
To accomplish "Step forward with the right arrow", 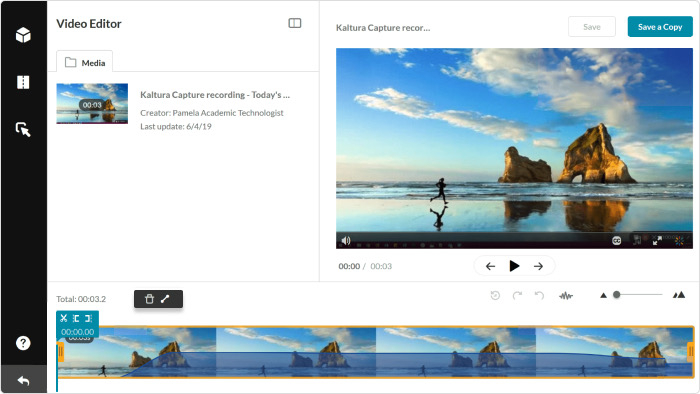I will tap(538, 266).
